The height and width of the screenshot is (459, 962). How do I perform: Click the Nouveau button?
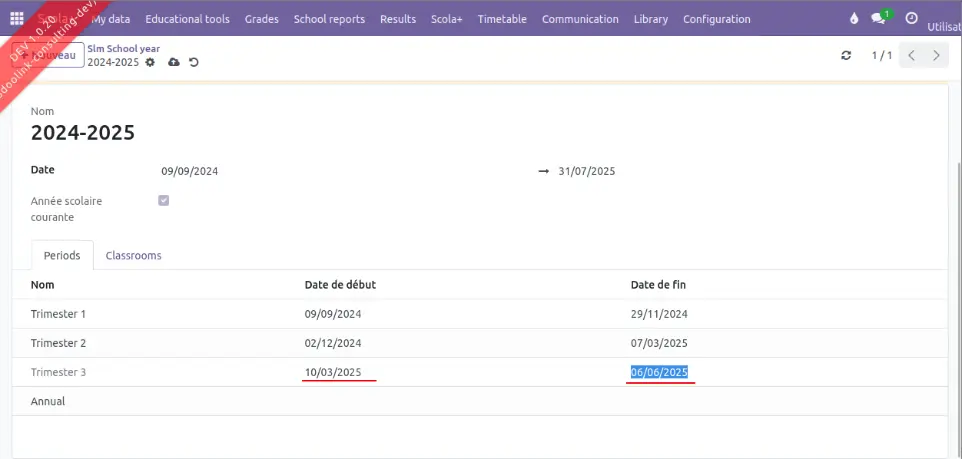pos(58,56)
